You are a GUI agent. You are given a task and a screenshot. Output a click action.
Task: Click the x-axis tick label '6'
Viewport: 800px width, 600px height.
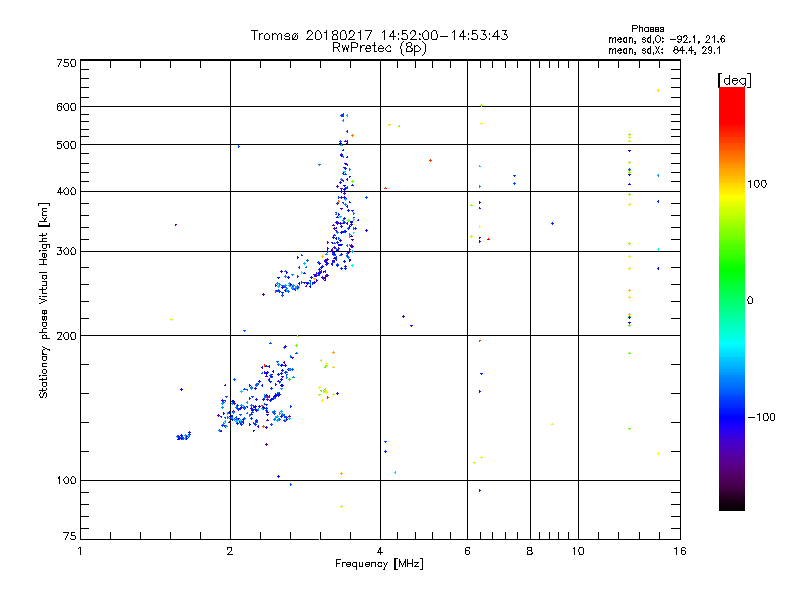click(x=467, y=551)
